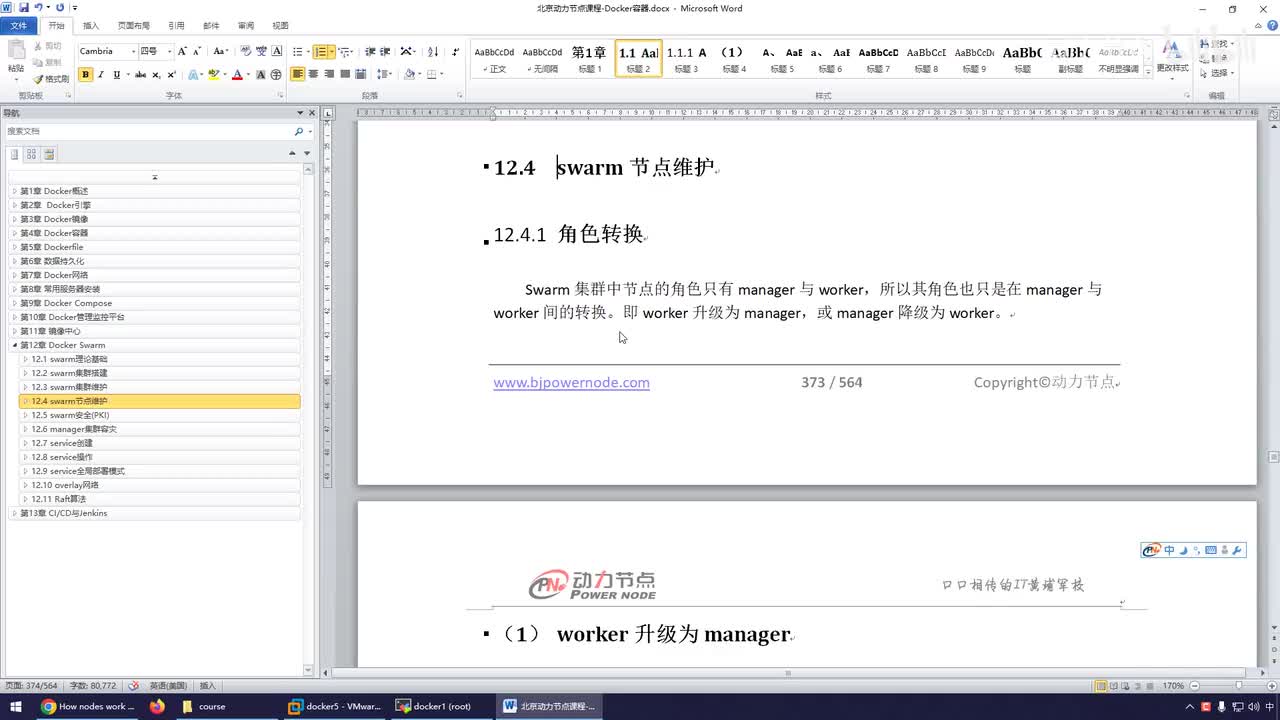
Task: Switch to the 插入 (Insert) tab
Action: 91,26
